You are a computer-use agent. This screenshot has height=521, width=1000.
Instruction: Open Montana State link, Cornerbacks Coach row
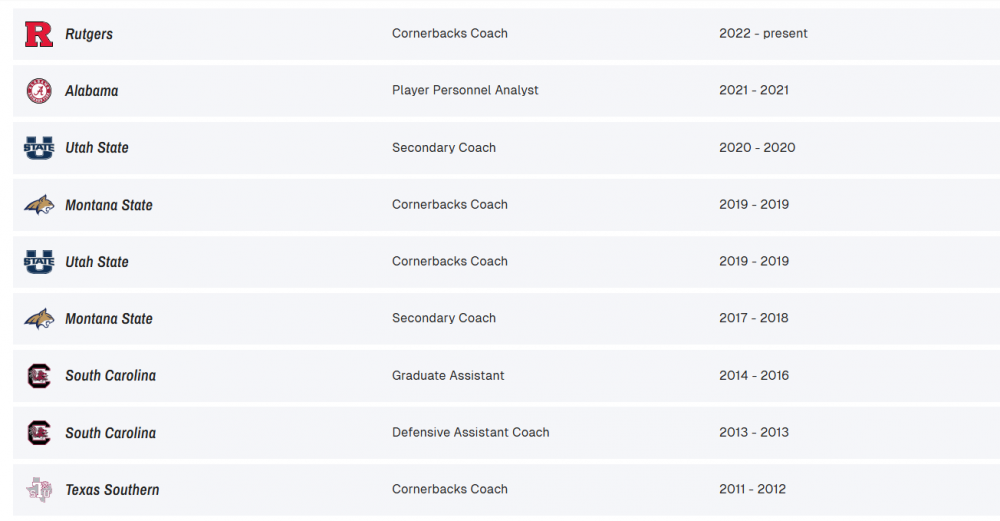pyautogui.click(x=109, y=205)
